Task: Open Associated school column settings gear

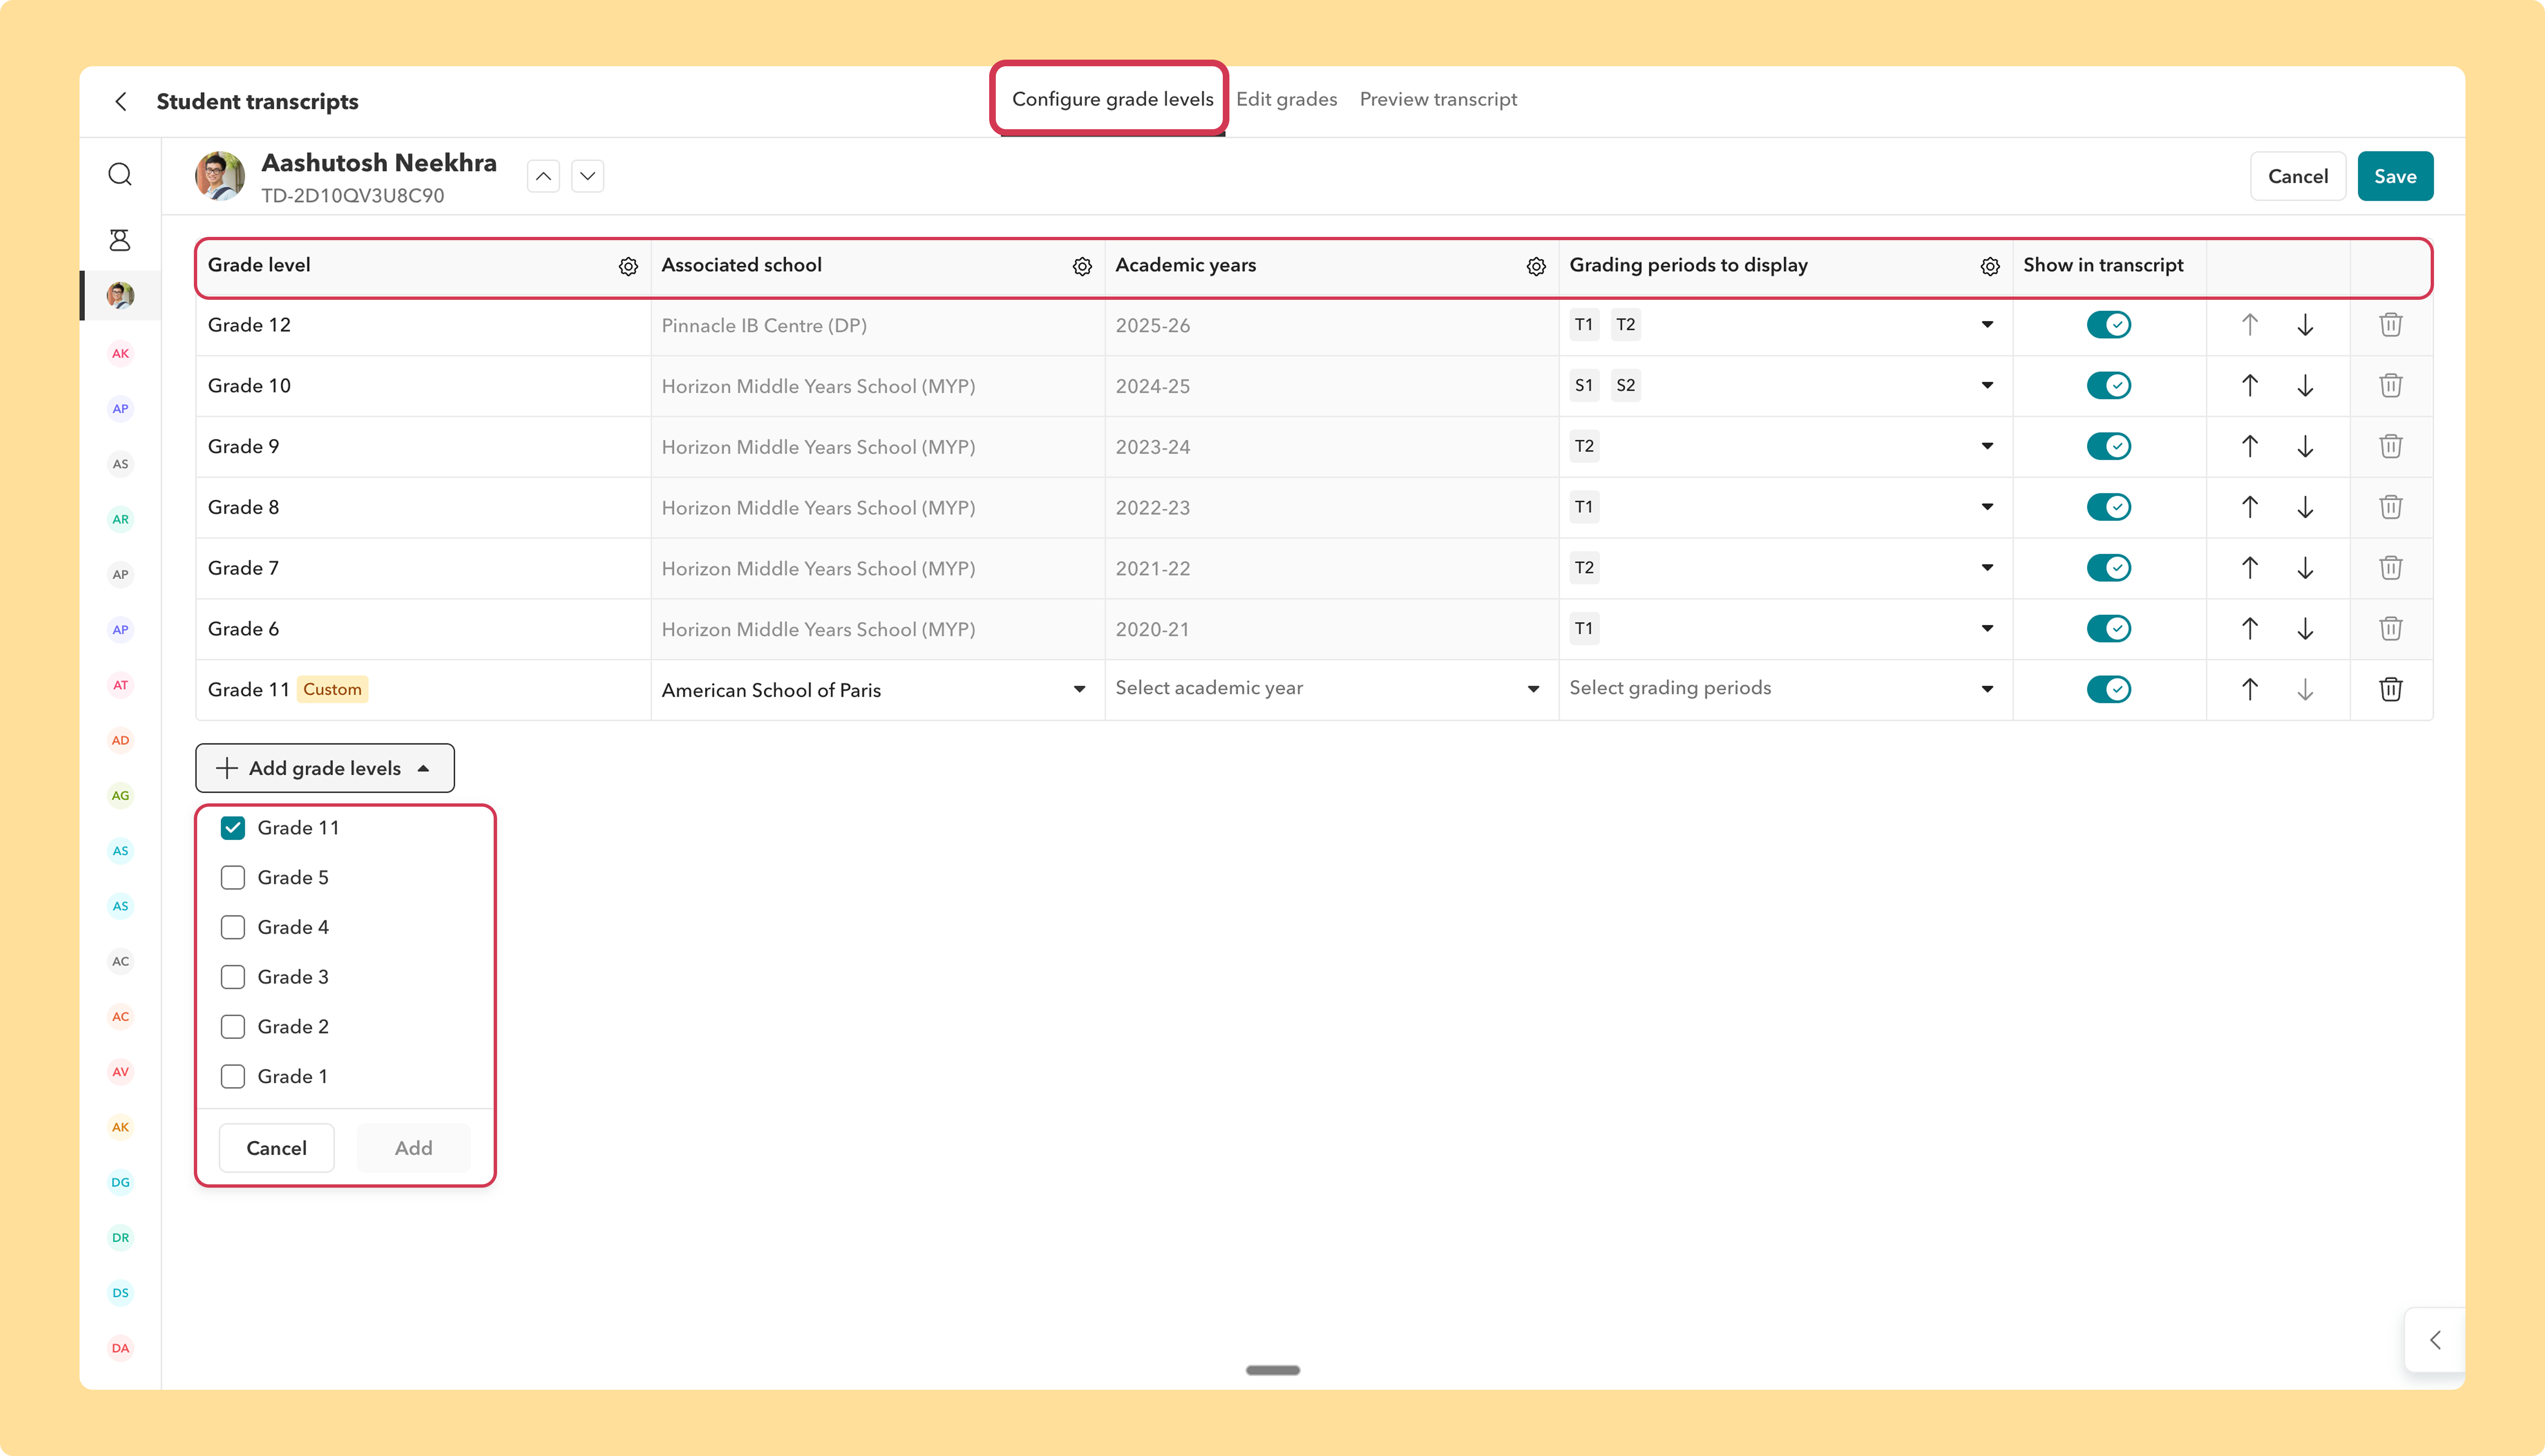Action: click(1082, 266)
